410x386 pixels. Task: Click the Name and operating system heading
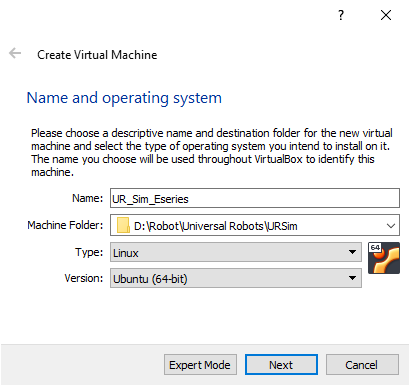point(124,98)
